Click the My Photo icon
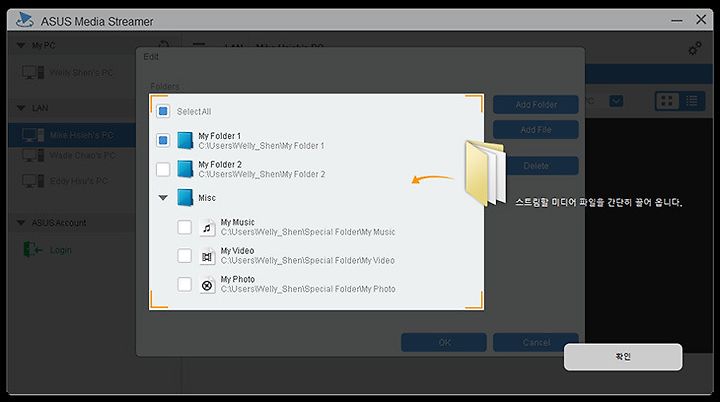Image resolution: width=720 pixels, height=402 pixels. (207, 285)
